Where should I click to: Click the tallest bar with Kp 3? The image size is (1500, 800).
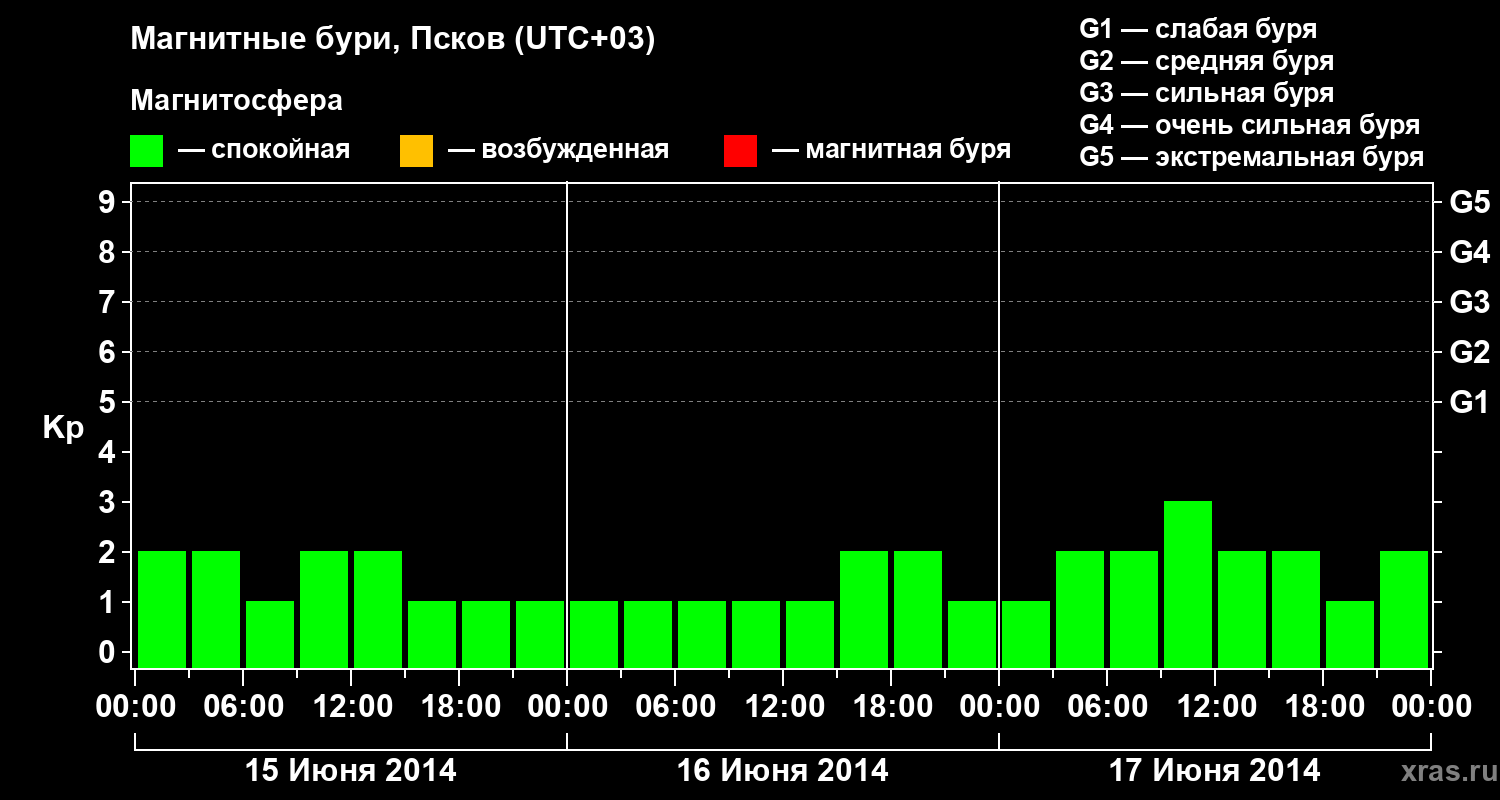pyautogui.click(x=1188, y=584)
